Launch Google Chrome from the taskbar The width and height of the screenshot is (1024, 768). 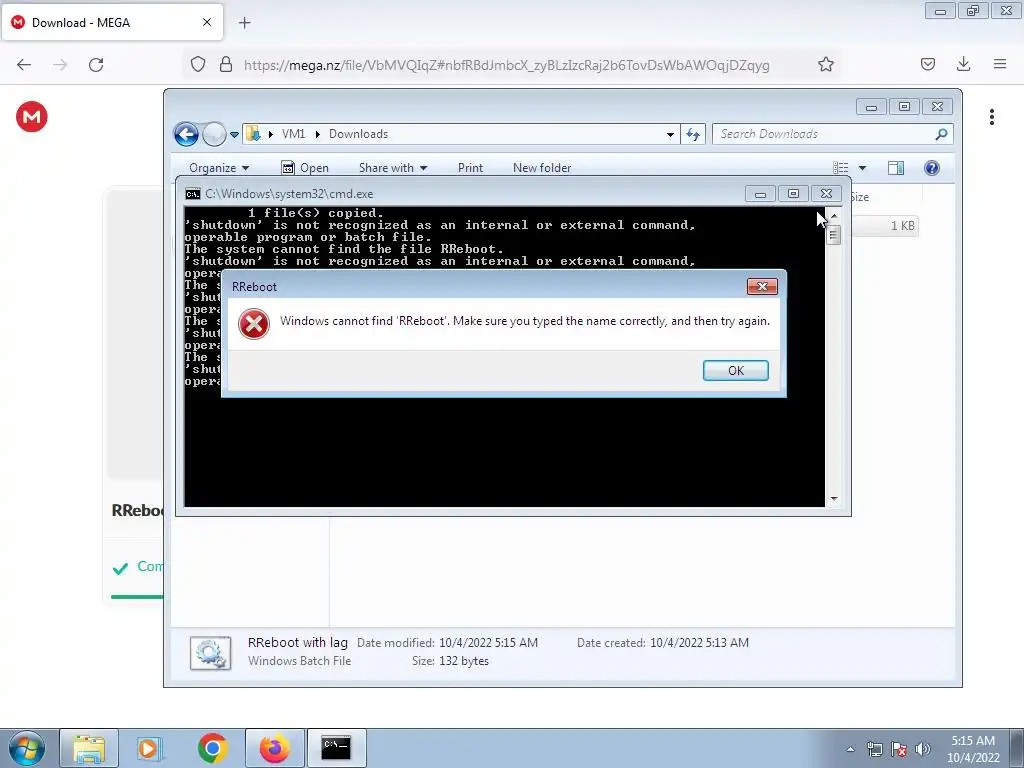(x=212, y=748)
